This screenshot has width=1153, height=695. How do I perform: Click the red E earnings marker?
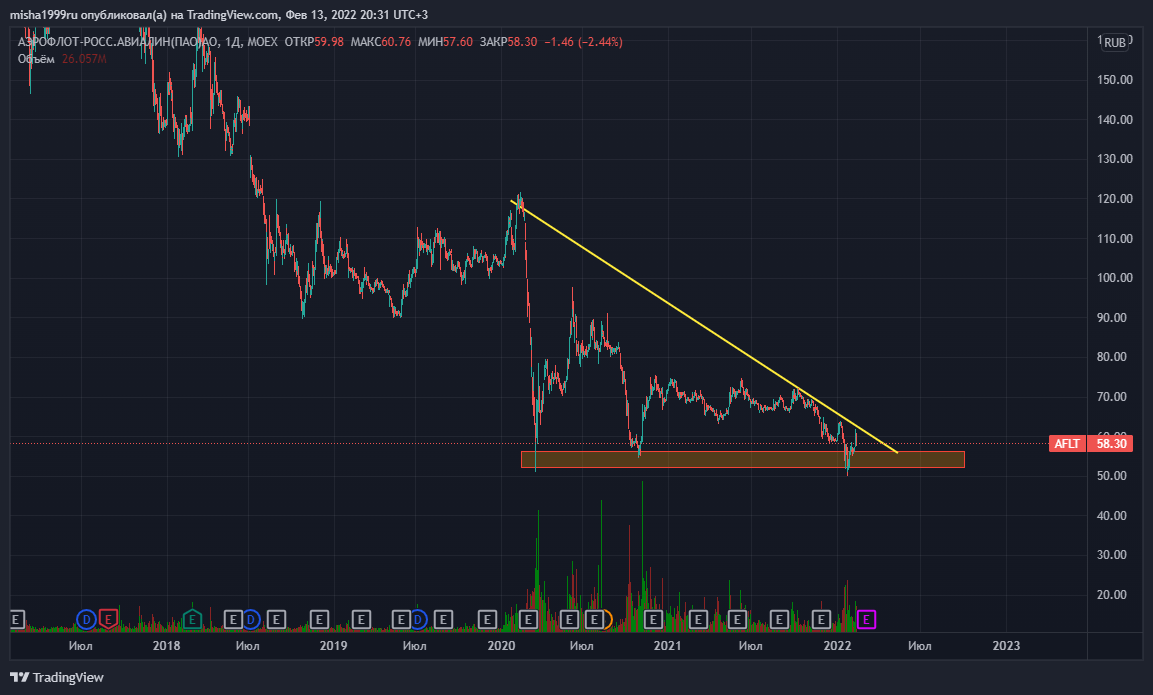point(108,620)
